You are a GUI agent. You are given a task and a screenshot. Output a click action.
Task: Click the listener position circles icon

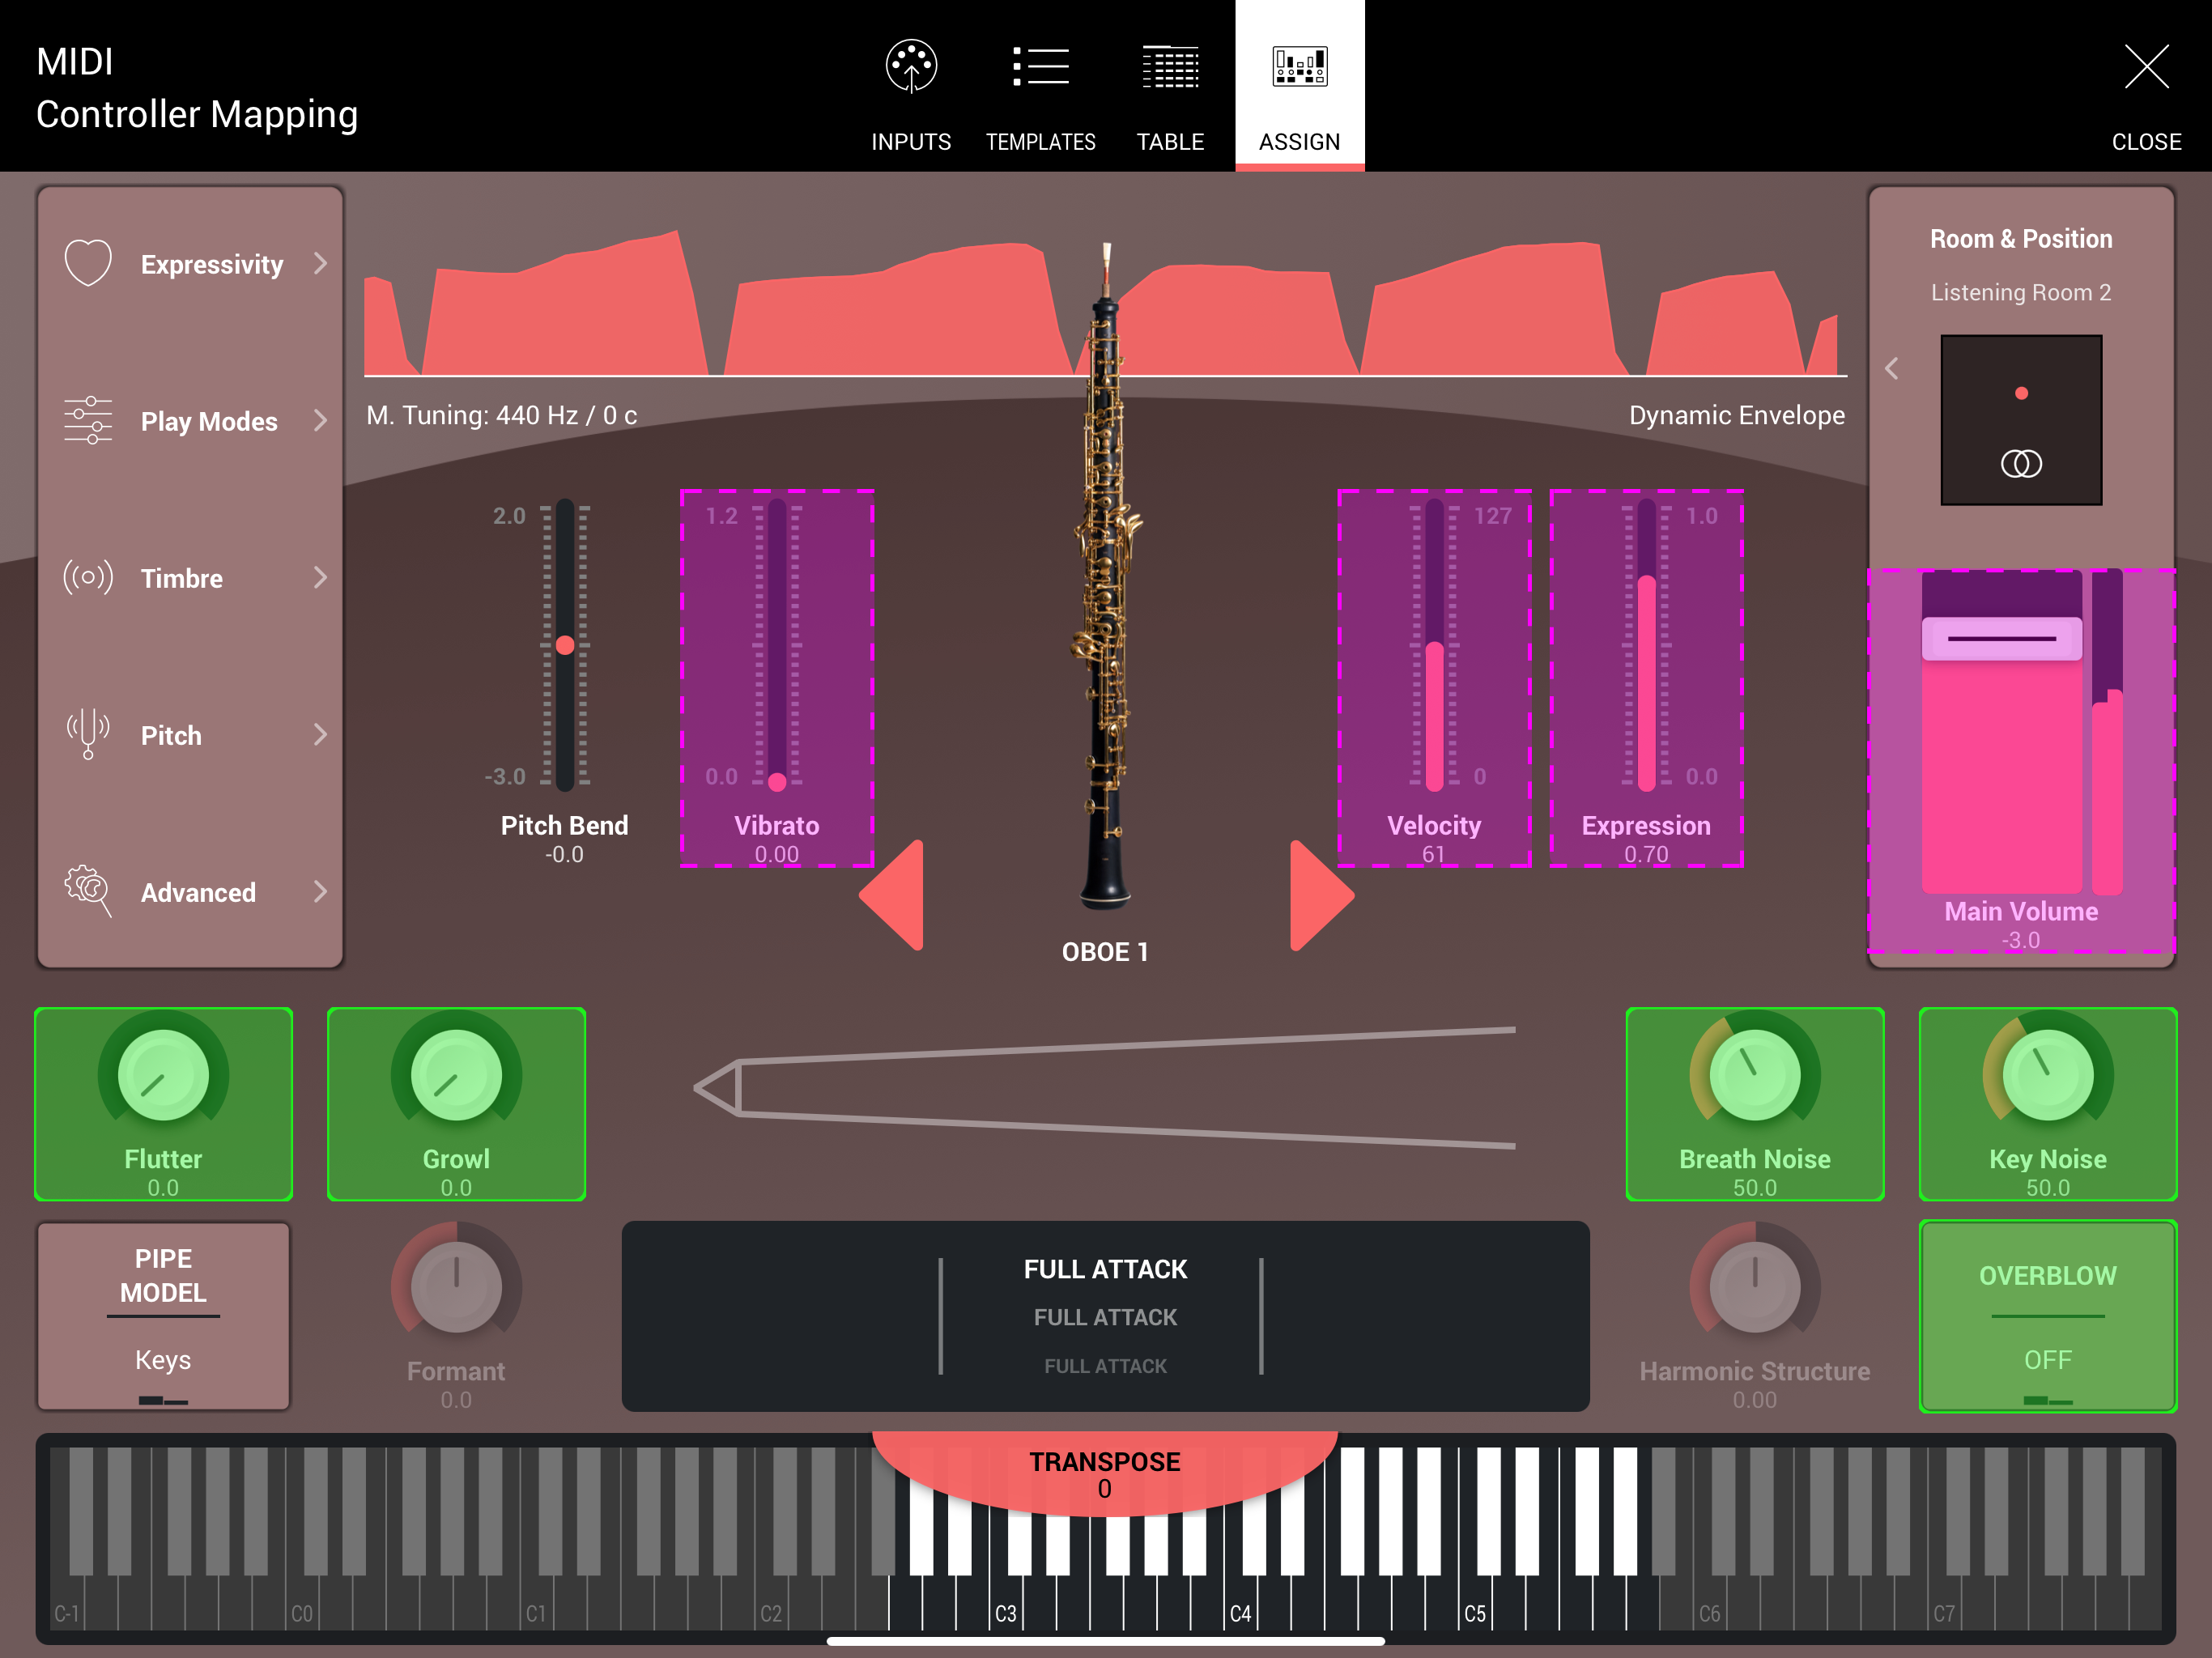coord(2021,464)
